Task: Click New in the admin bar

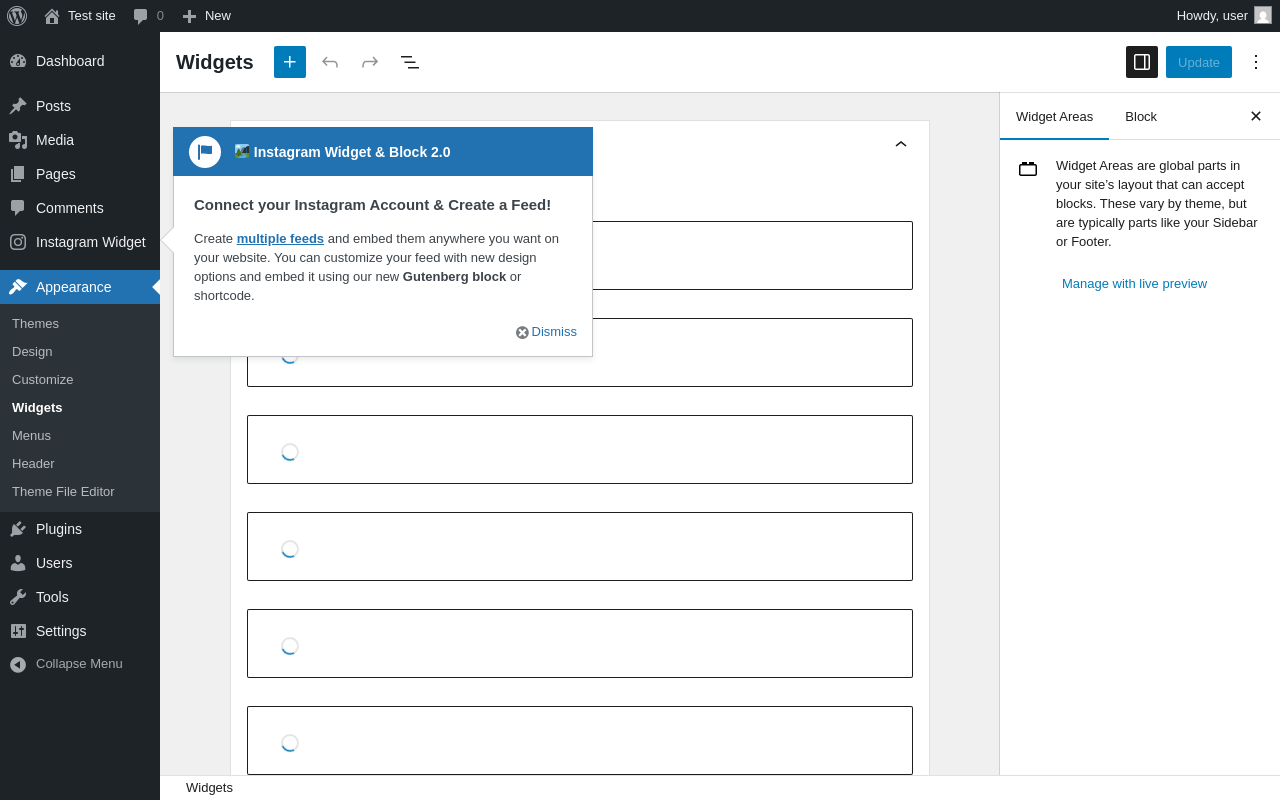Action: pos(206,16)
